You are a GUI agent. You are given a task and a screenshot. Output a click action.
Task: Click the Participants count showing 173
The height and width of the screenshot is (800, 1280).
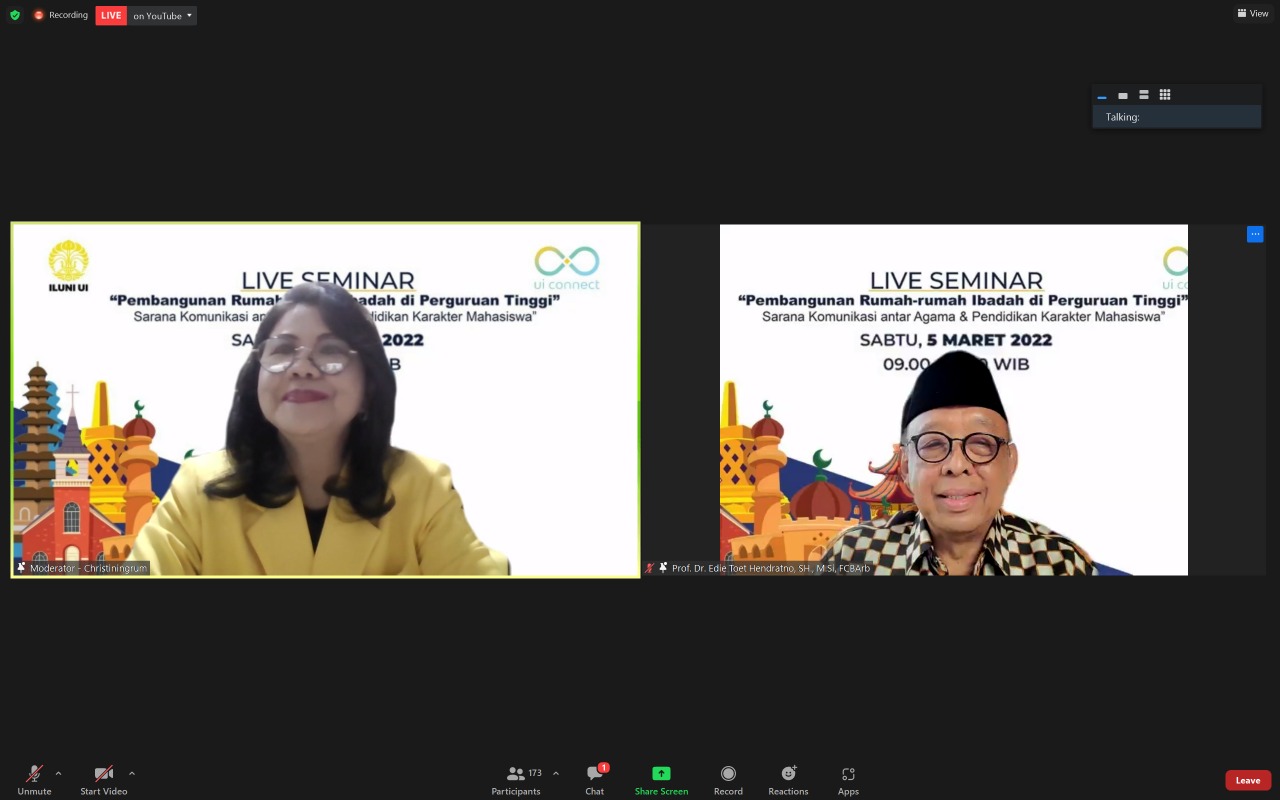point(535,772)
